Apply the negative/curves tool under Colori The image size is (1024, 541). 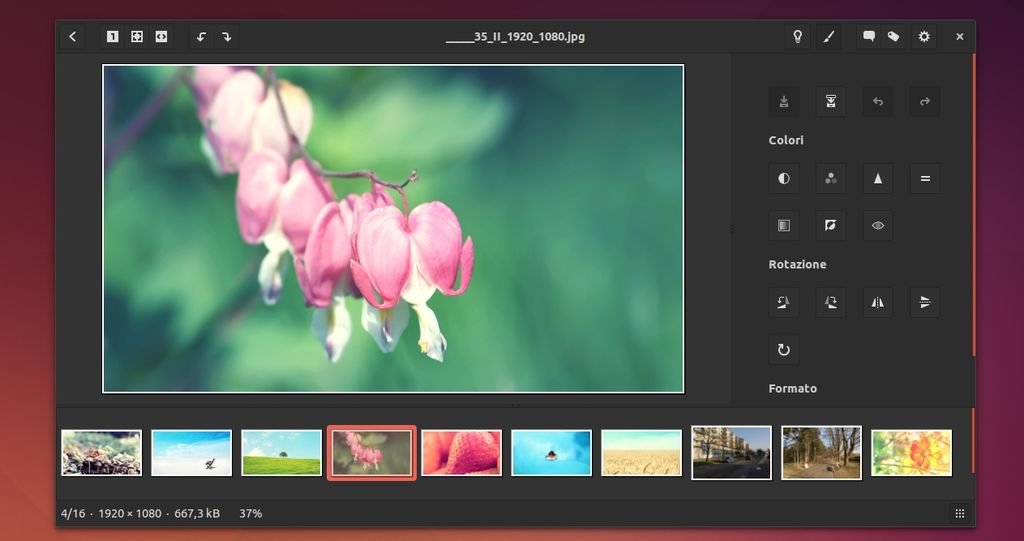coord(831,225)
